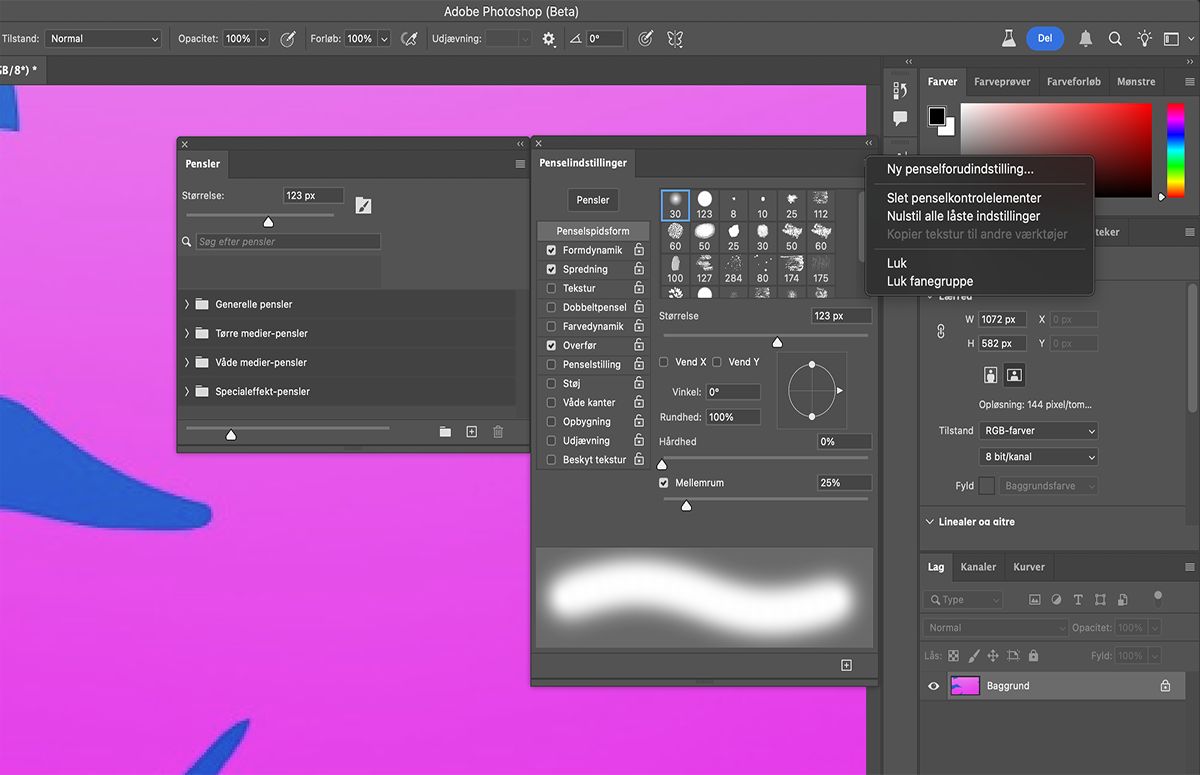Screen dimensions: 1200x775
Task: Toggle Formdynamik checkbox
Action: (551, 250)
